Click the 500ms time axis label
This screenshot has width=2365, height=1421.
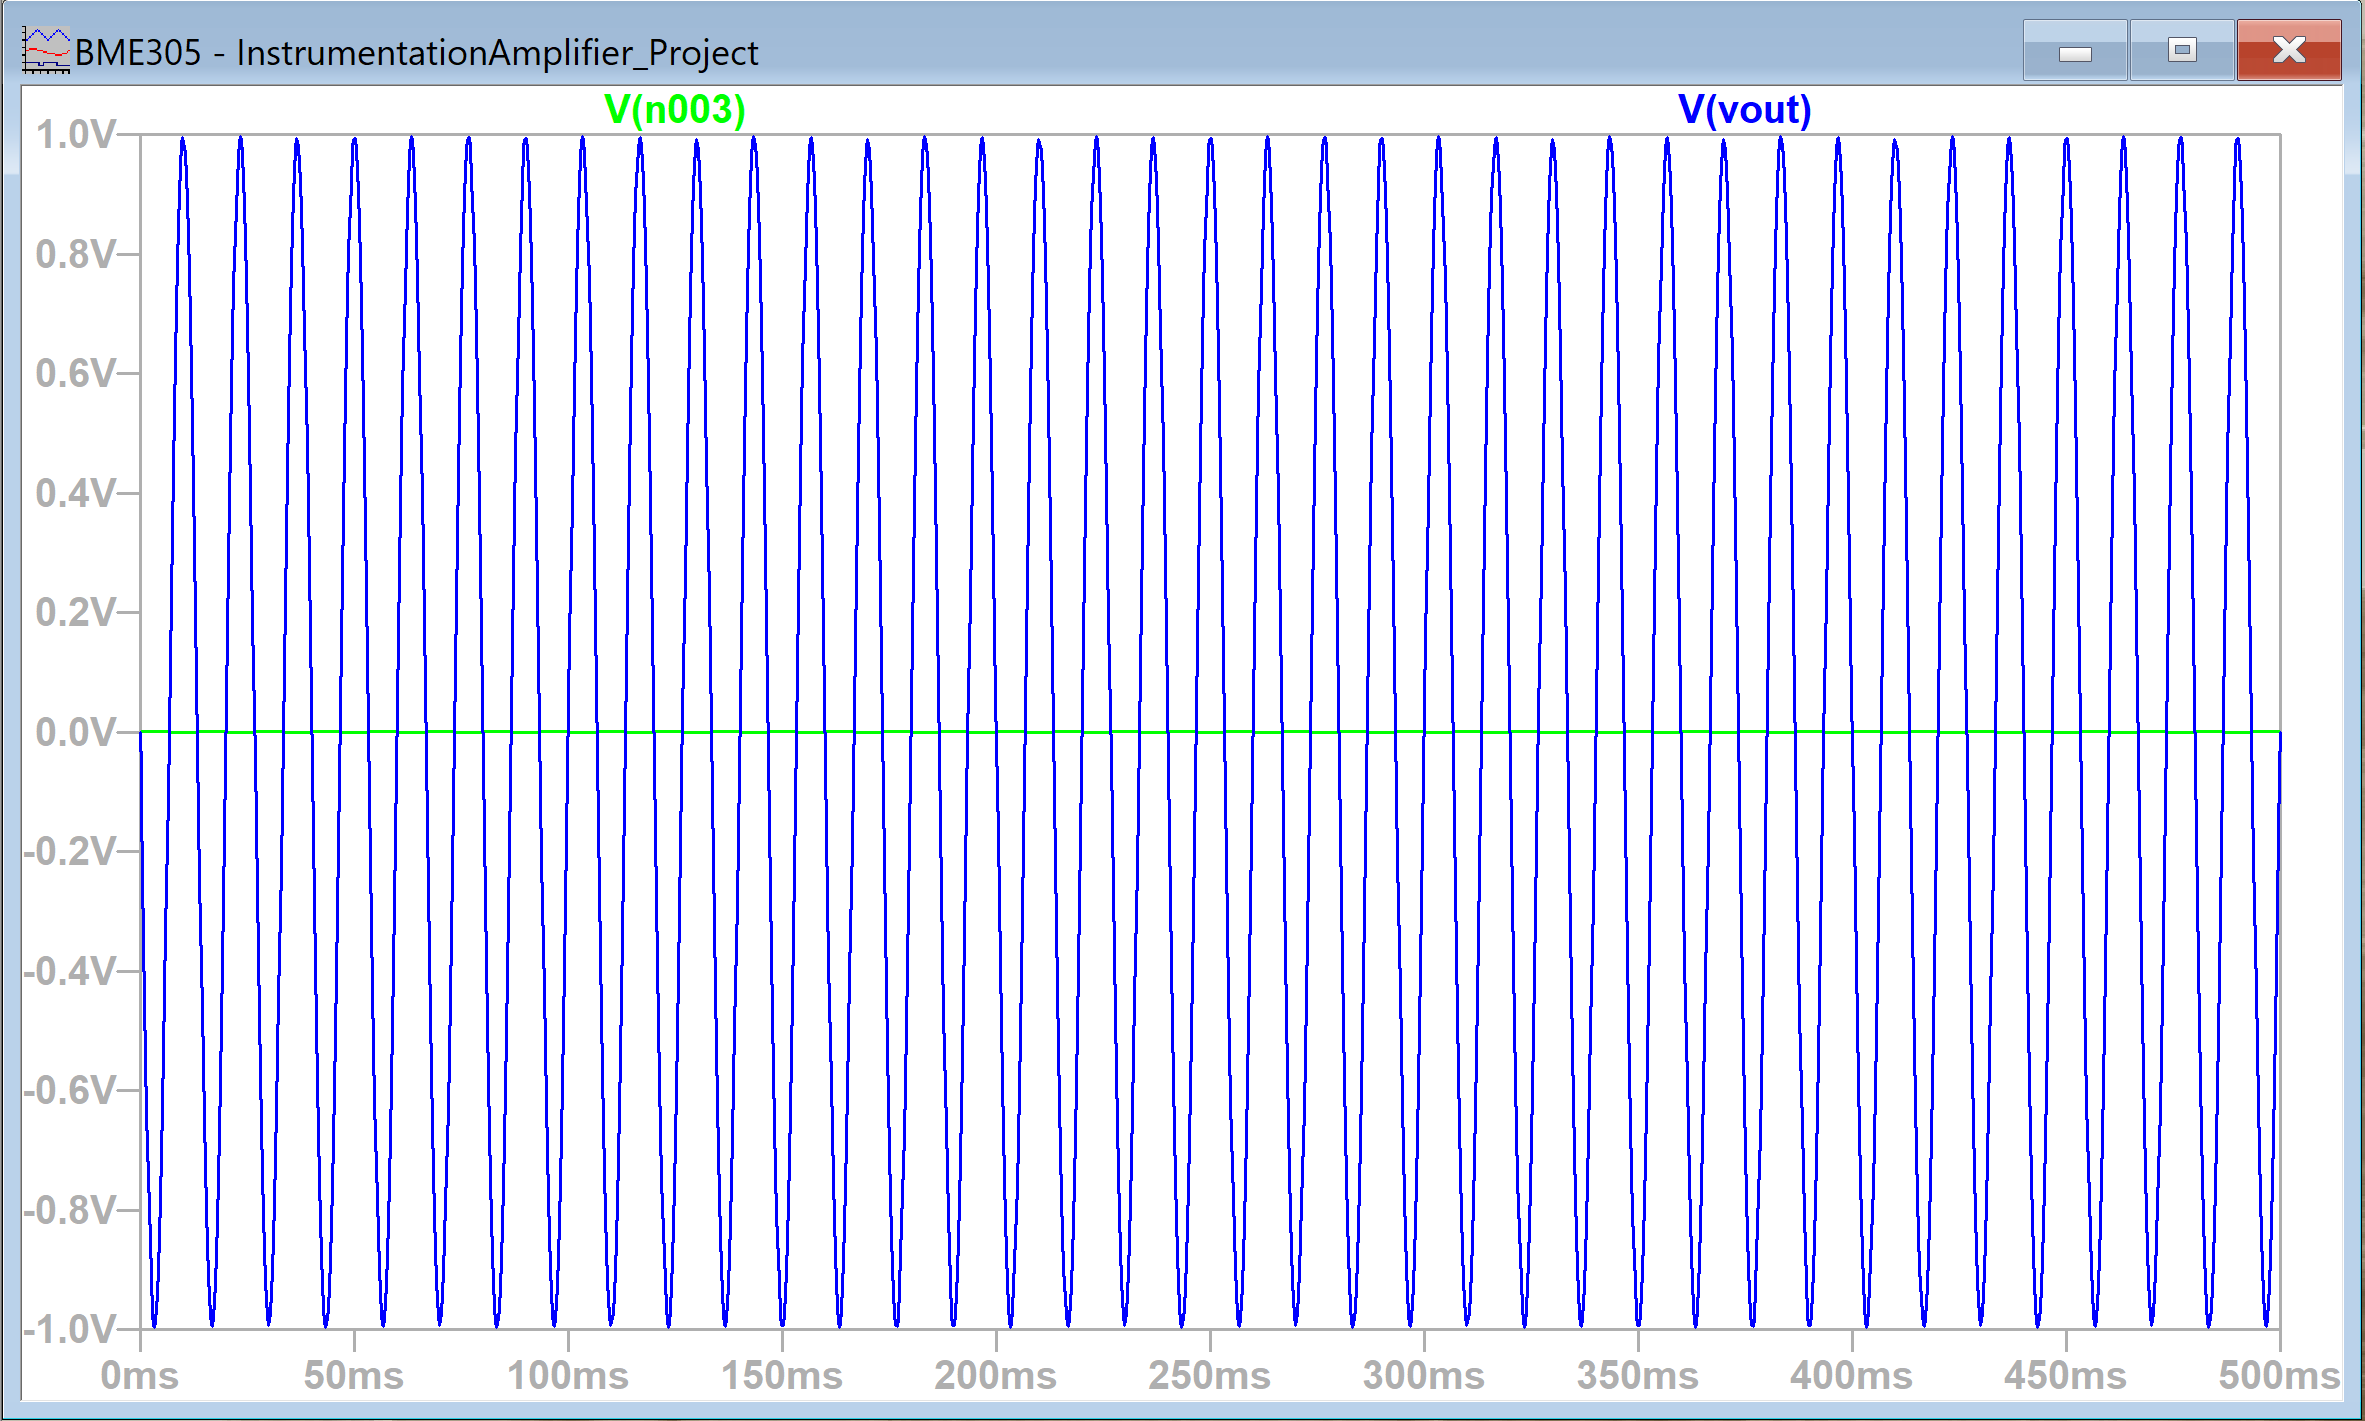[2287, 1375]
